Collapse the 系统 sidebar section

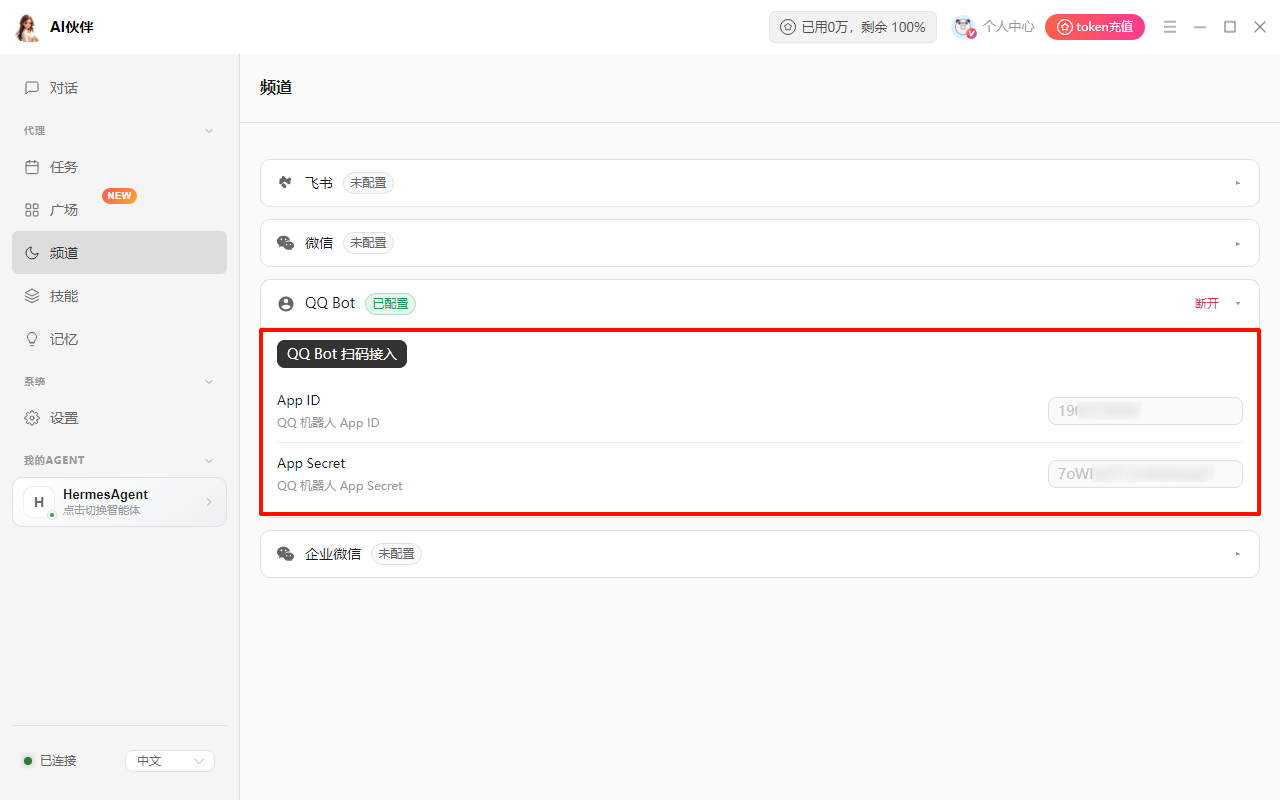tap(209, 382)
